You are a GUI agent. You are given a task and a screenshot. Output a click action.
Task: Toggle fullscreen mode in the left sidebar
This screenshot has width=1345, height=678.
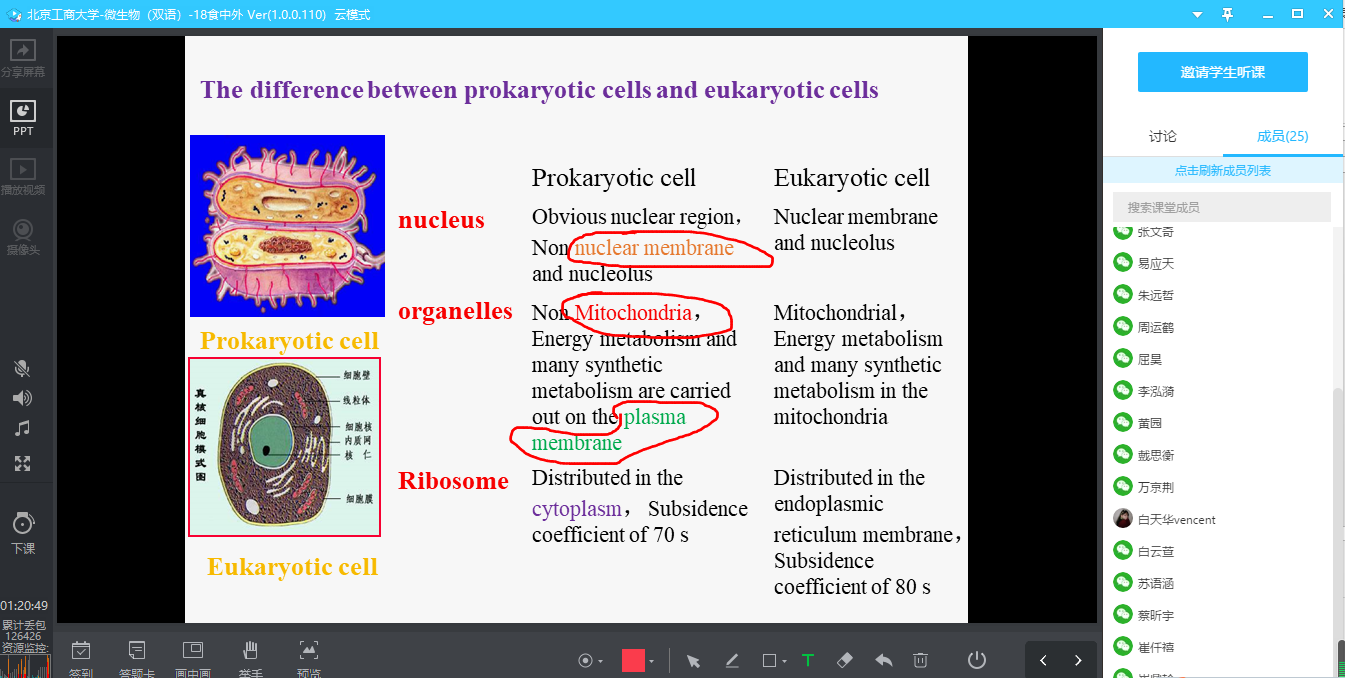[x=22, y=463]
